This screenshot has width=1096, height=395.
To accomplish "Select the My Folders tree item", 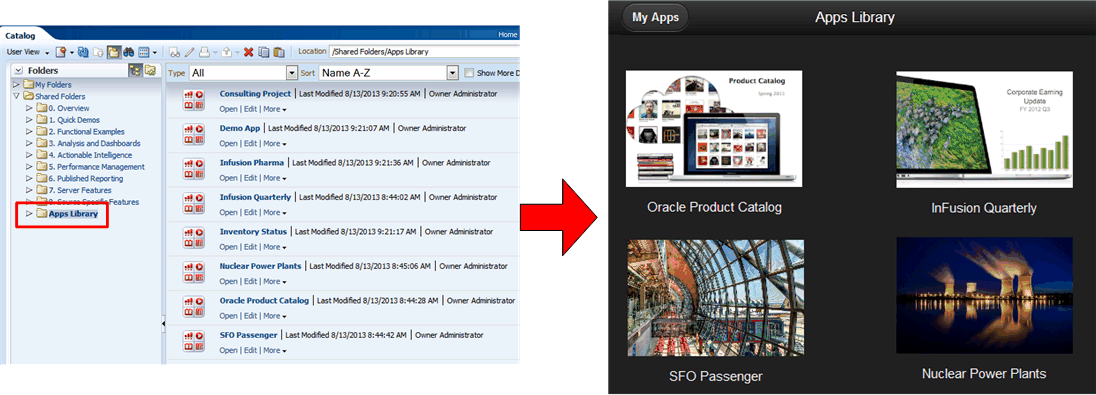I will (x=53, y=85).
